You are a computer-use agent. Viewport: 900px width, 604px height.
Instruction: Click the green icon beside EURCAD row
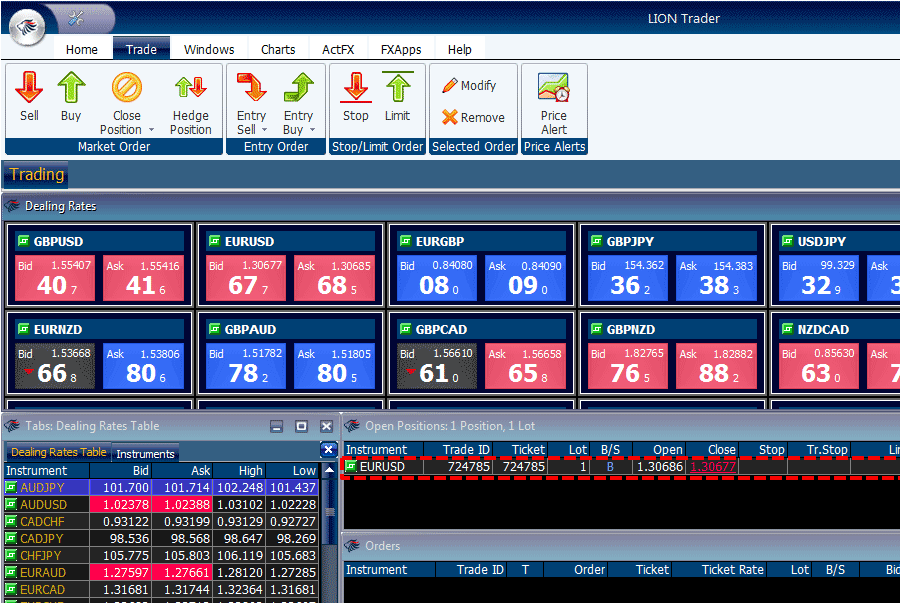click(x=11, y=589)
